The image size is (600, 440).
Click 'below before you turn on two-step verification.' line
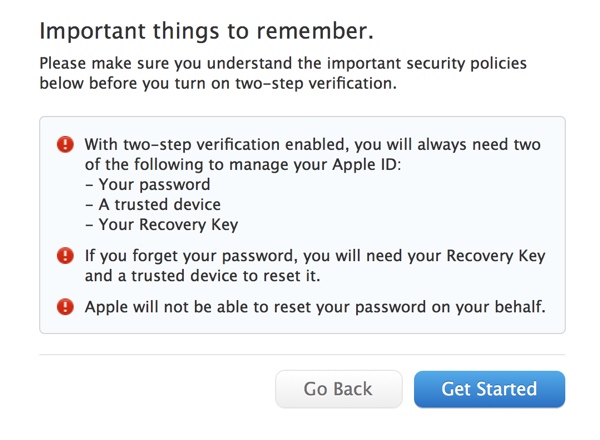pyautogui.click(x=218, y=84)
